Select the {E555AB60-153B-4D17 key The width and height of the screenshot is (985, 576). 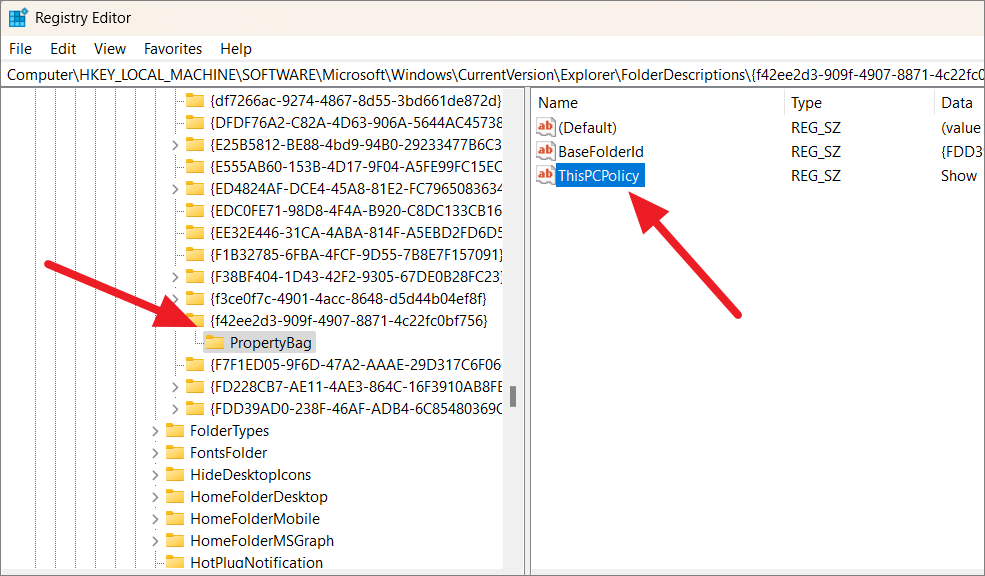click(x=356, y=166)
